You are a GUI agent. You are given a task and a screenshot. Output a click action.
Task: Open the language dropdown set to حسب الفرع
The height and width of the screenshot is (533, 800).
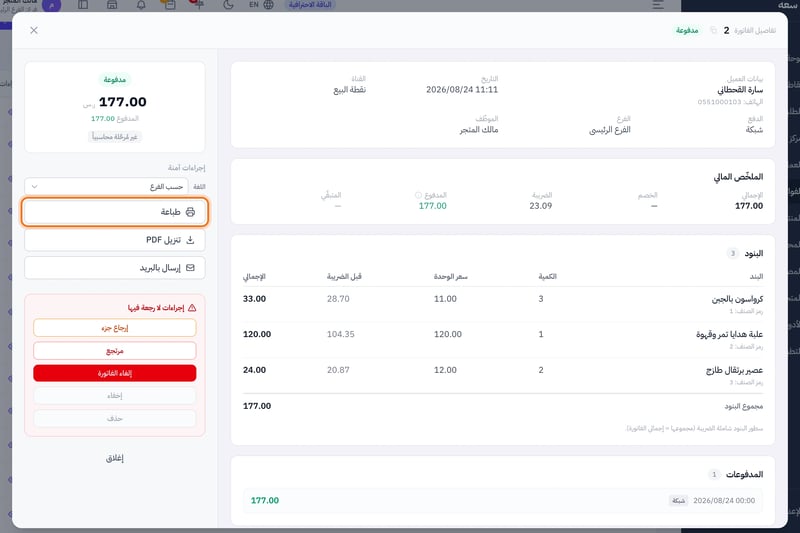pyautogui.click(x=106, y=187)
